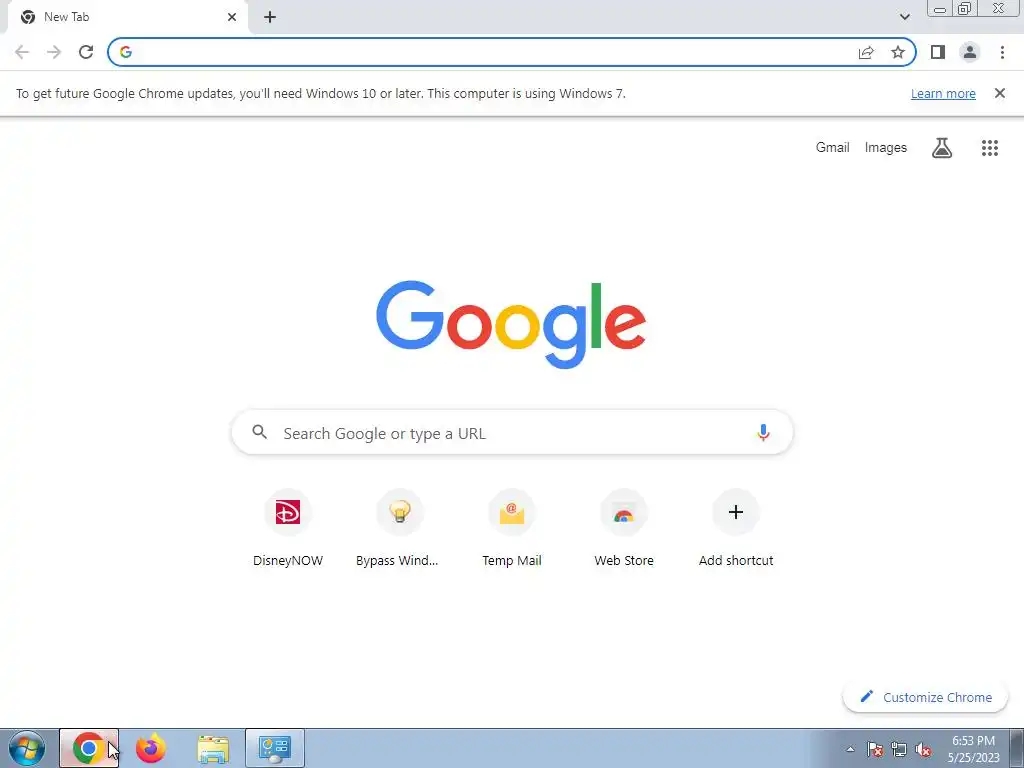The image size is (1024, 768).
Task: Click the Action Center flag icon
Action: 875,749
